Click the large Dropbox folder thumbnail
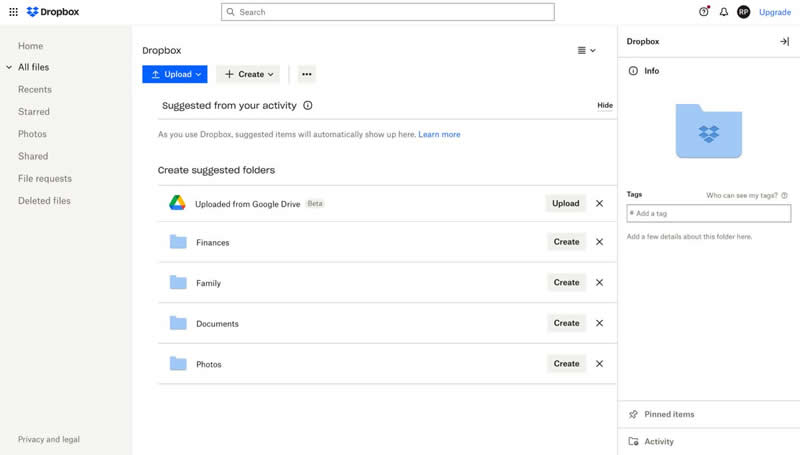 [709, 131]
